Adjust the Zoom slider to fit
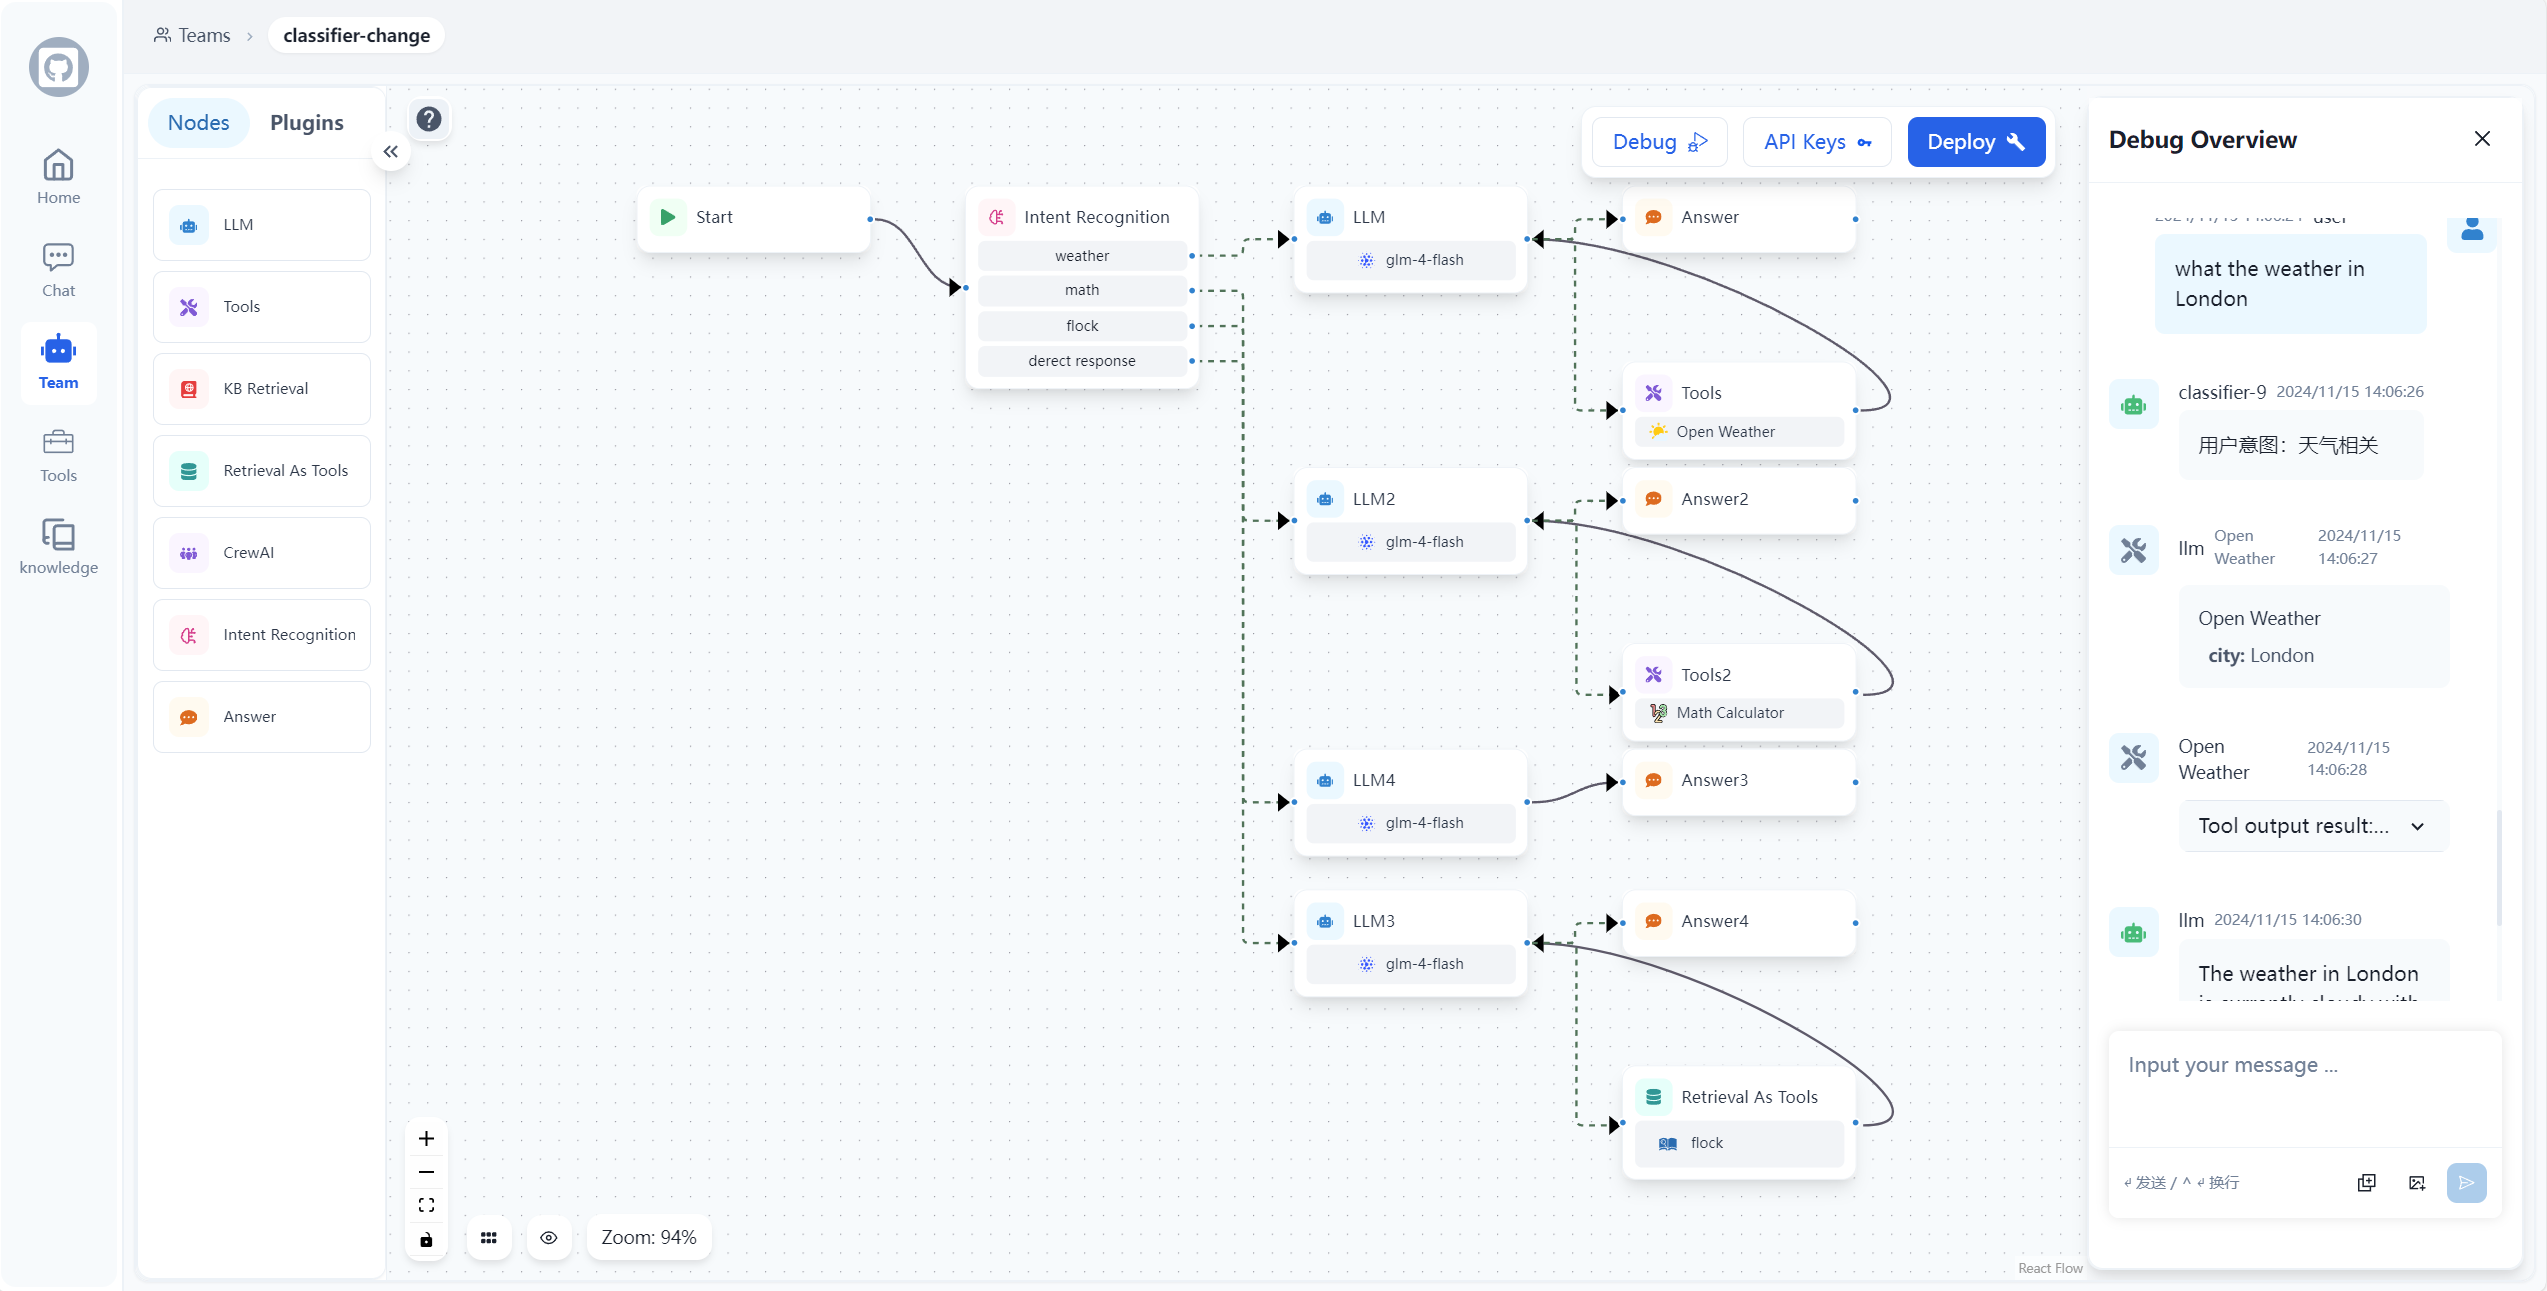The image size is (2547, 1291). (425, 1204)
